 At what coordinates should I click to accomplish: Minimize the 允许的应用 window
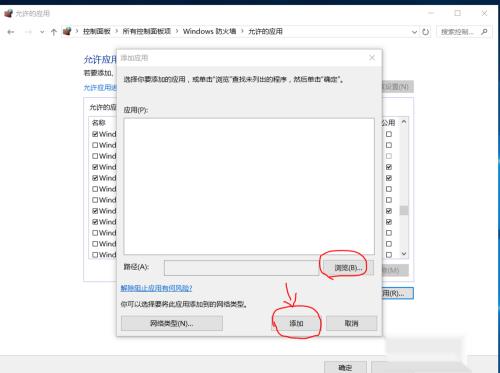(431, 13)
